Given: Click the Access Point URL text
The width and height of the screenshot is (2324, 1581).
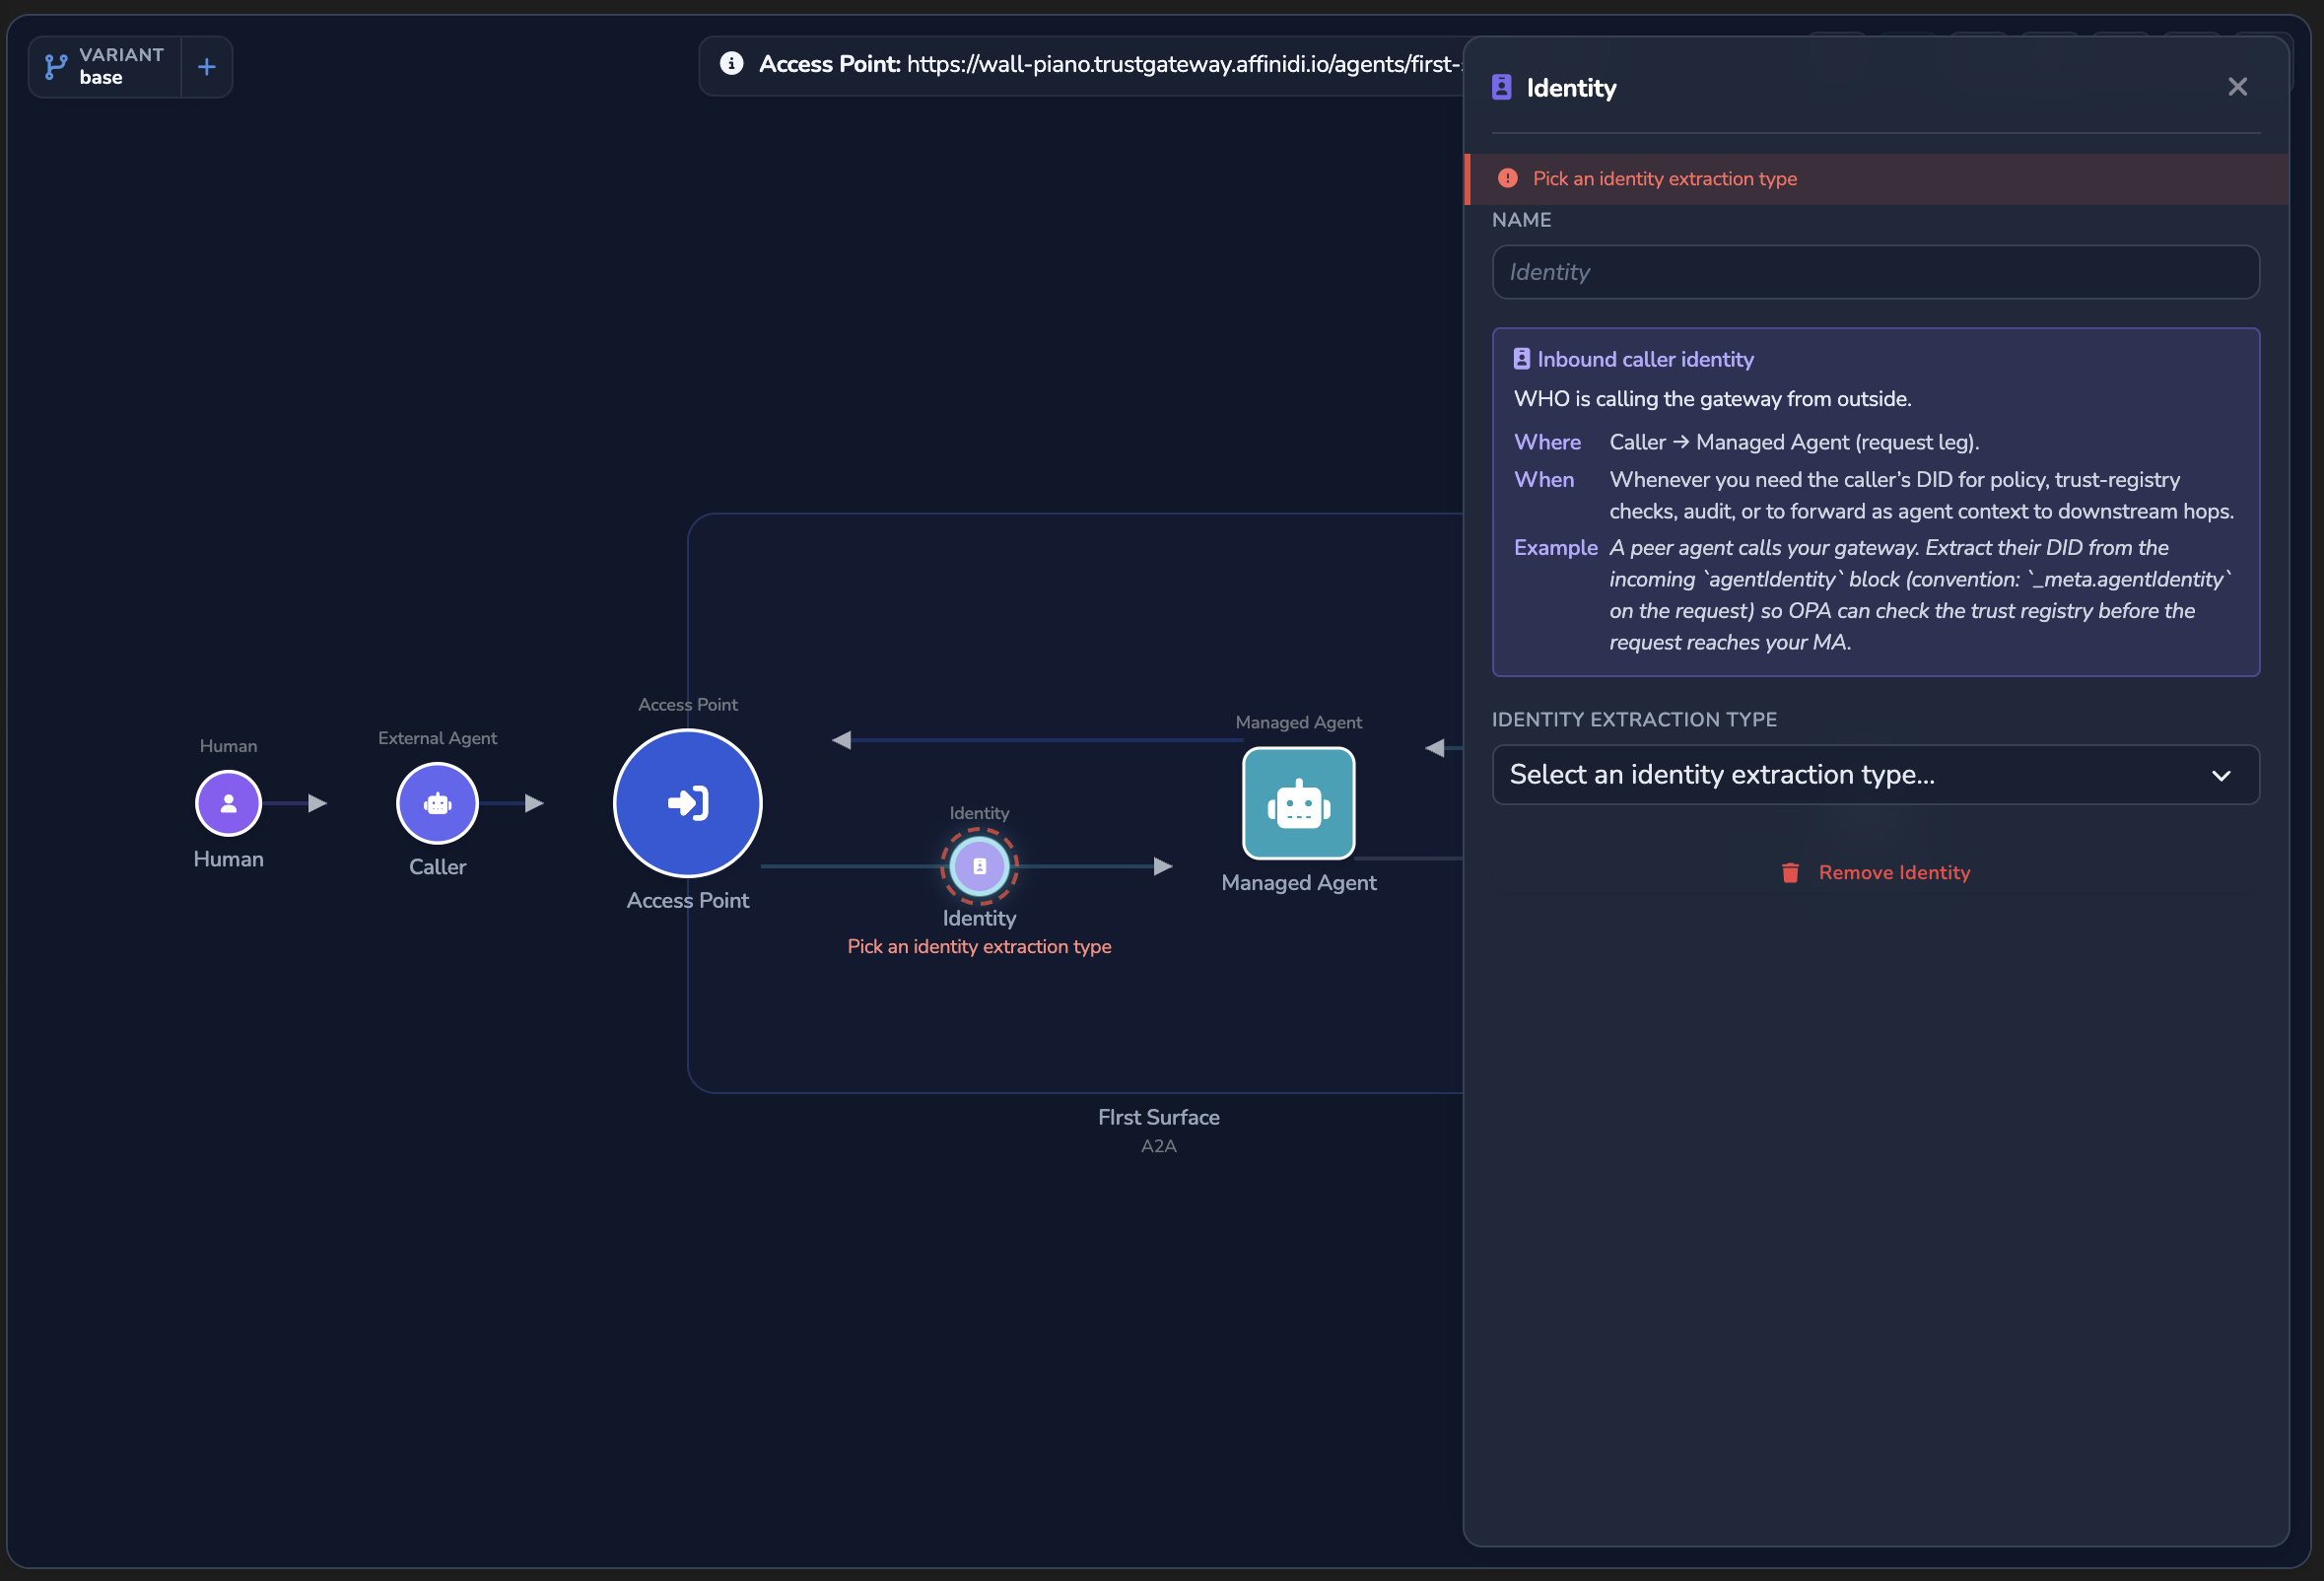Looking at the screenshot, I should [x=1186, y=64].
